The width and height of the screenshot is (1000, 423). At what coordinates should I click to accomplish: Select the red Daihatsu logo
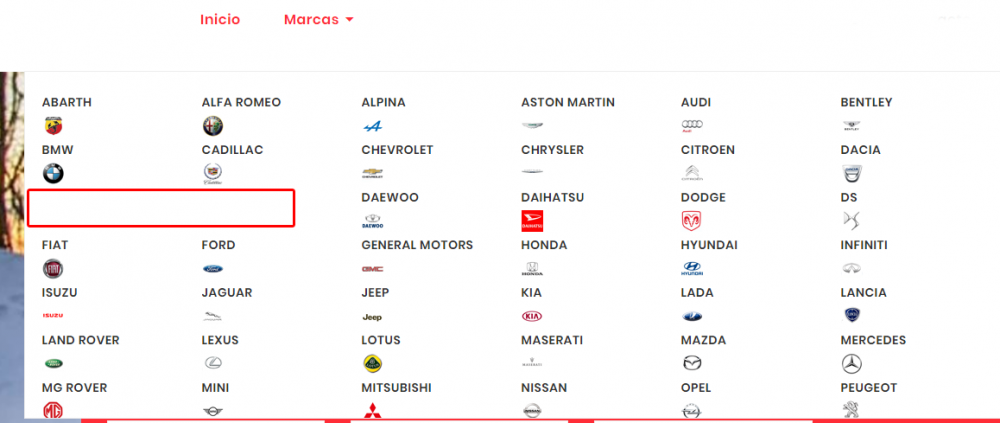pyautogui.click(x=532, y=221)
